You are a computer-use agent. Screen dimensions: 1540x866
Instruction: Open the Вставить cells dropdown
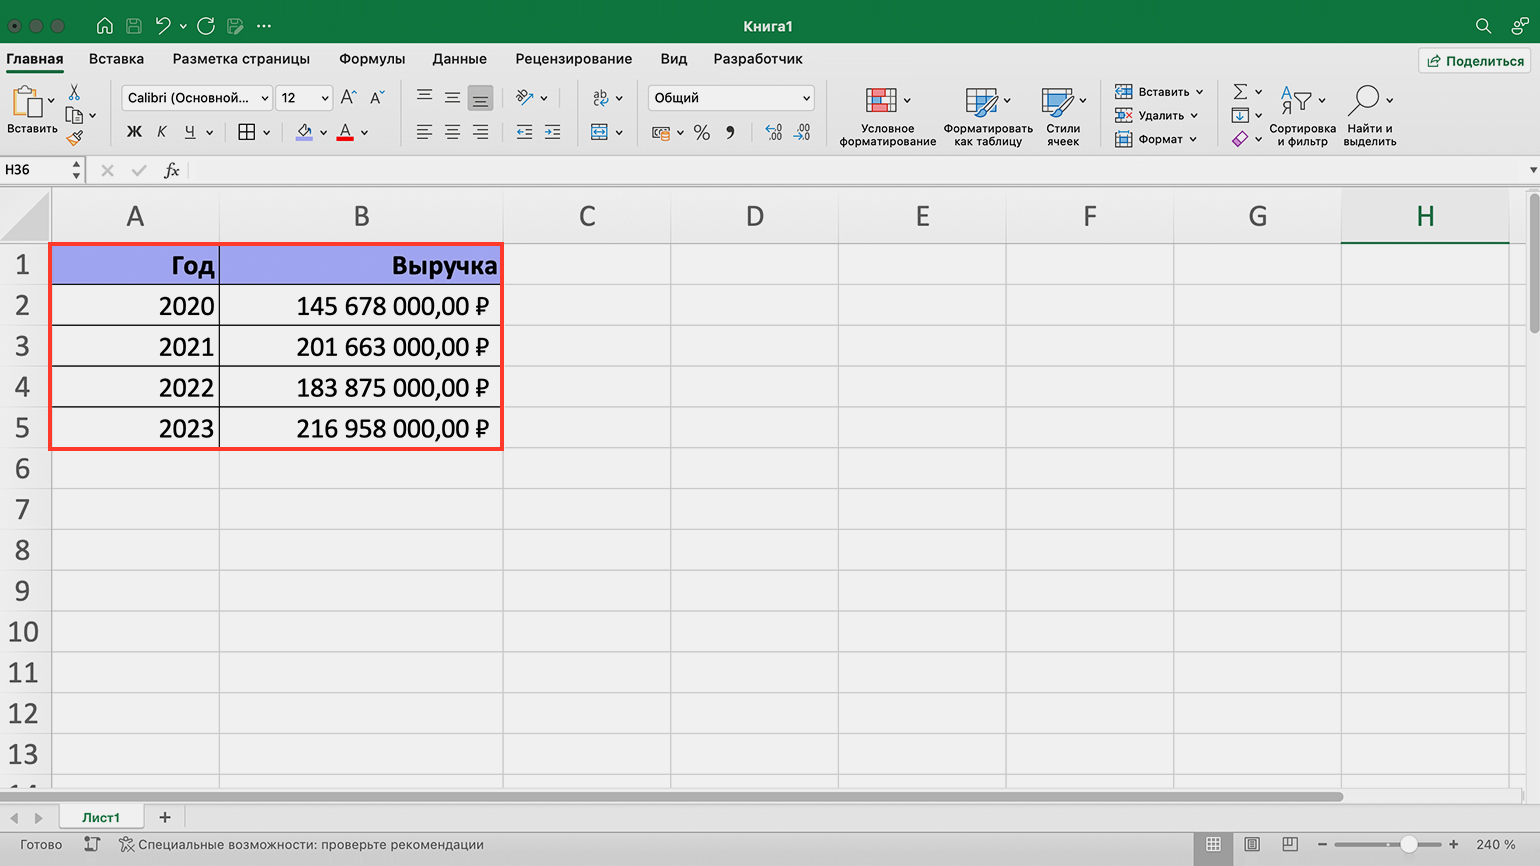coord(1159,92)
